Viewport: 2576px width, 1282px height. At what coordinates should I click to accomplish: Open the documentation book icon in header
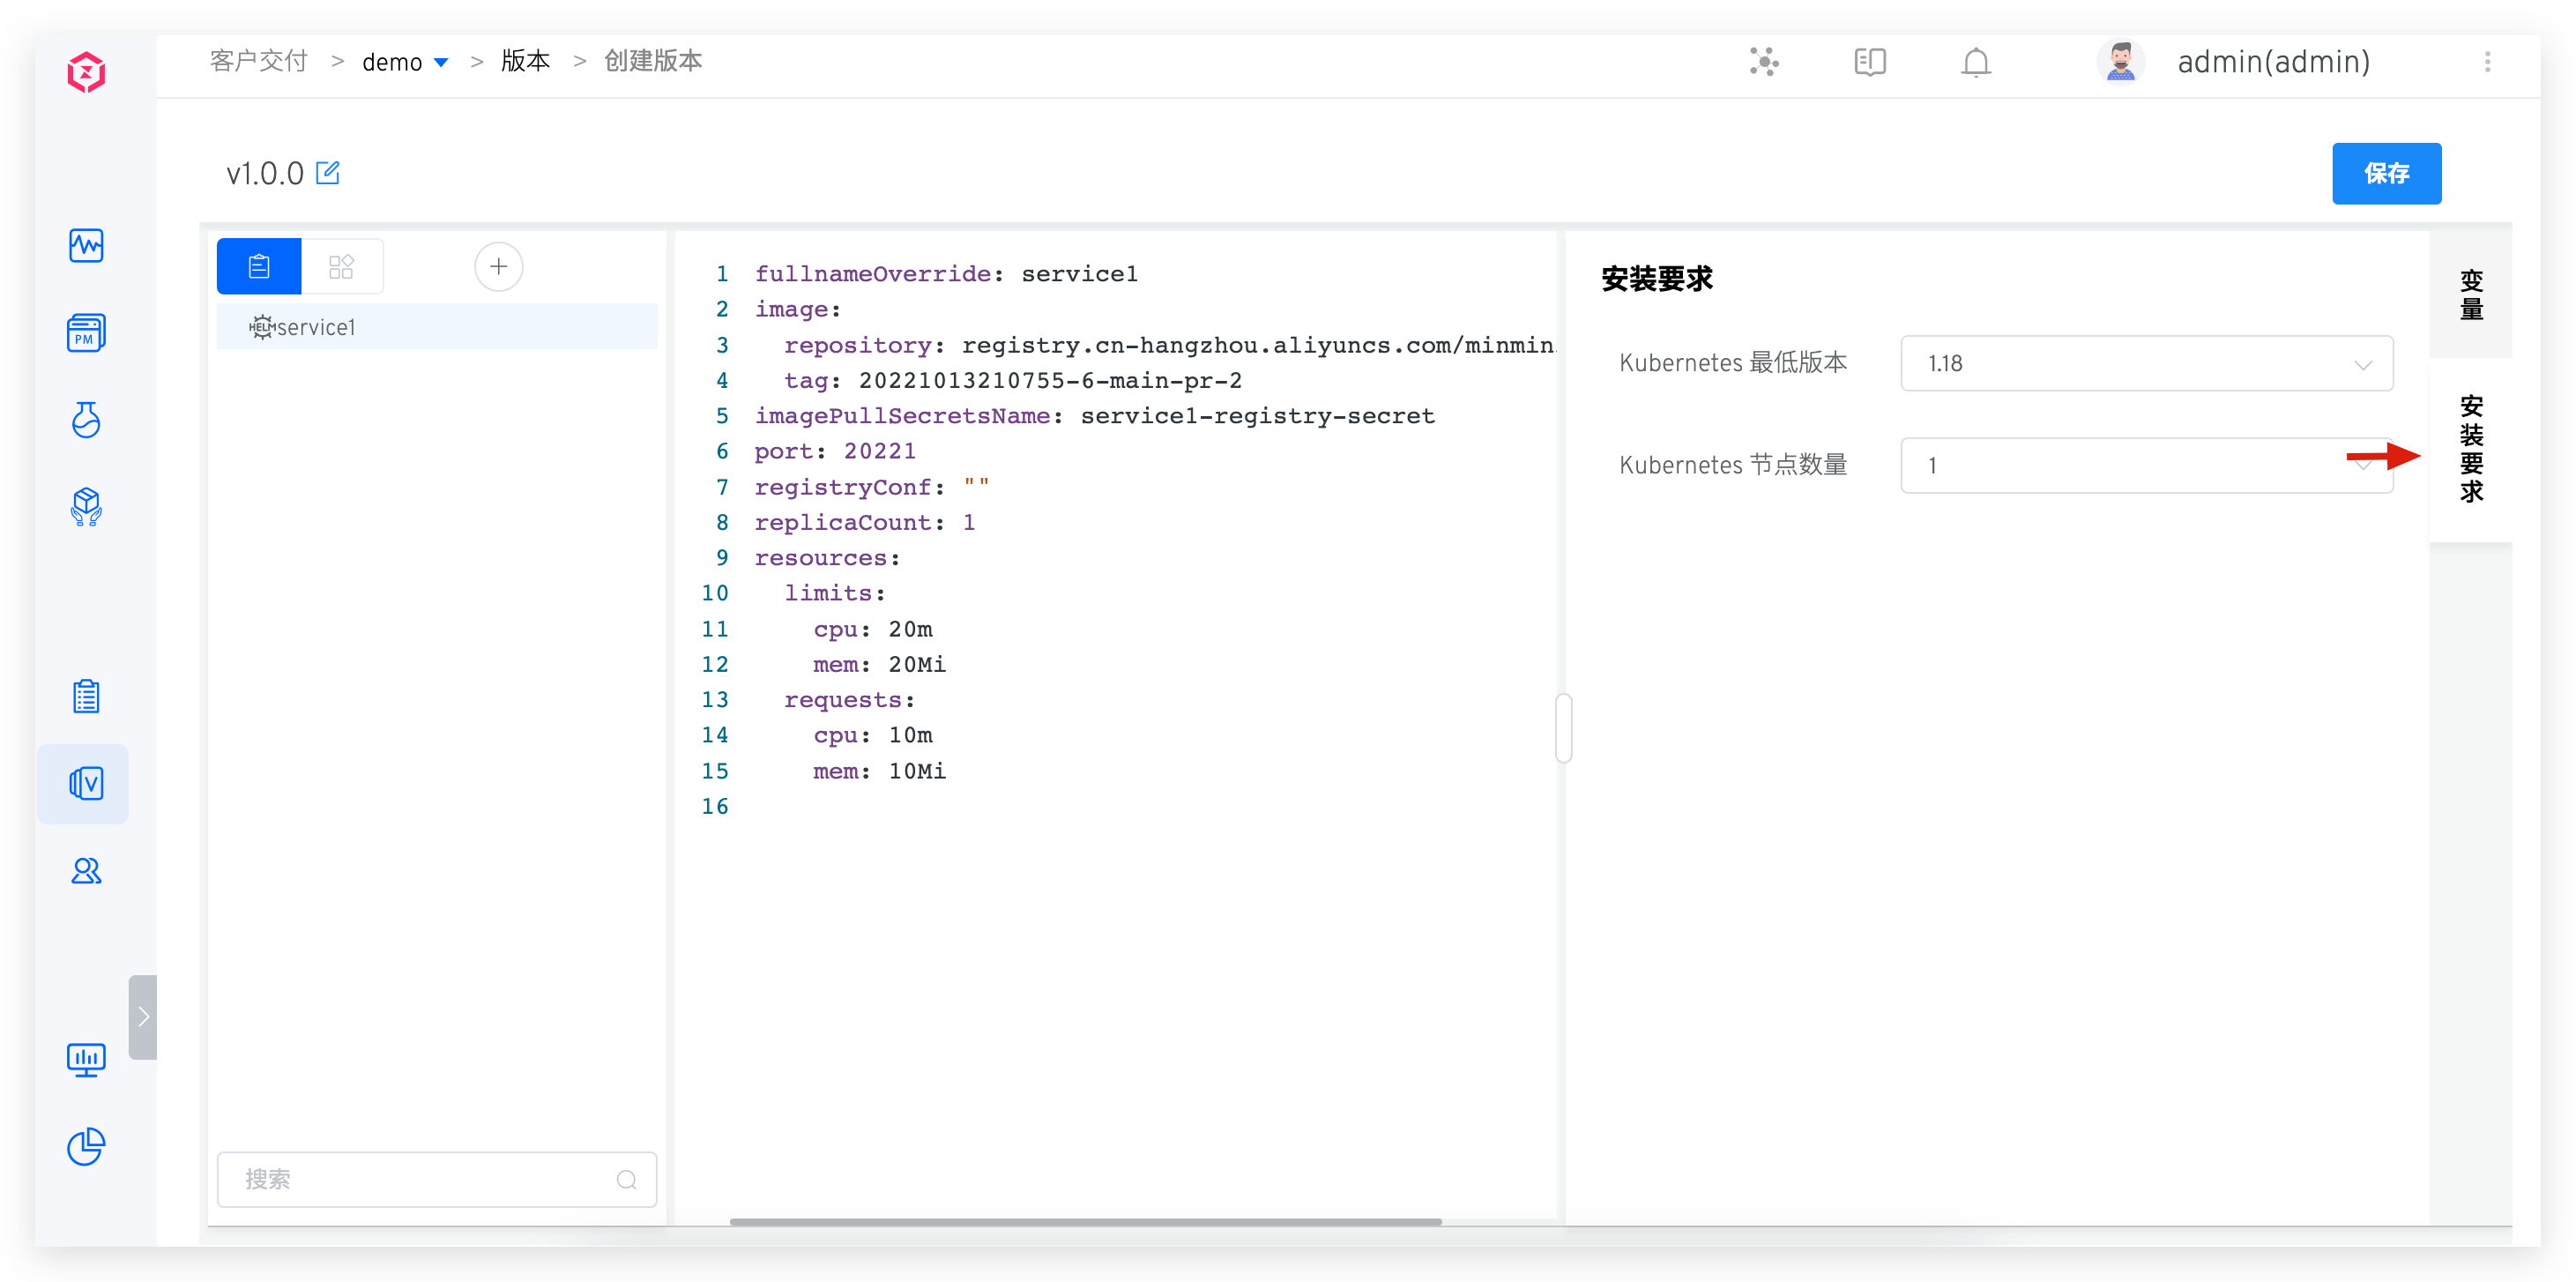[x=1869, y=62]
